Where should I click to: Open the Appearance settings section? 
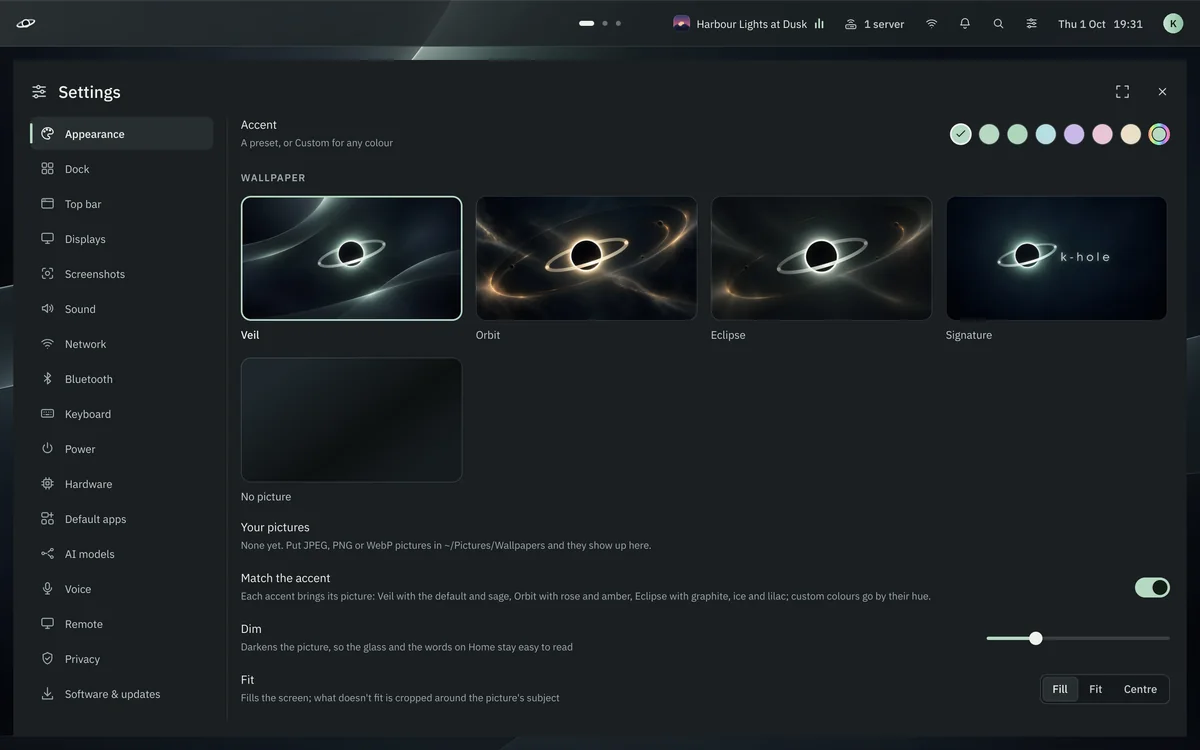[x=121, y=134]
